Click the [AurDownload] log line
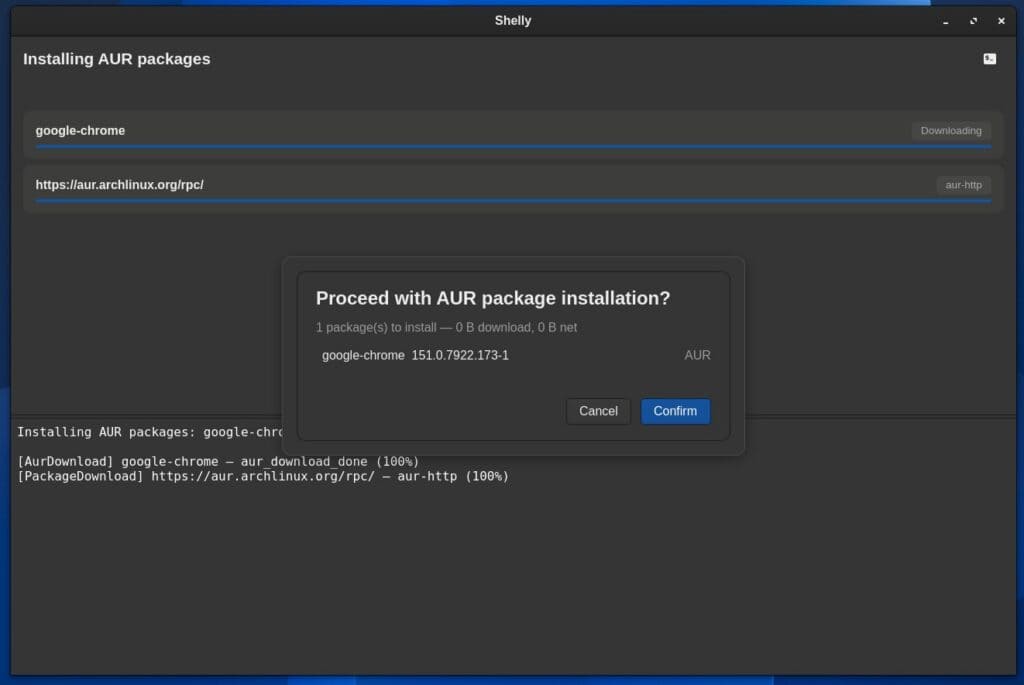This screenshot has width=1024, height=685. click(x=218, y=461)
